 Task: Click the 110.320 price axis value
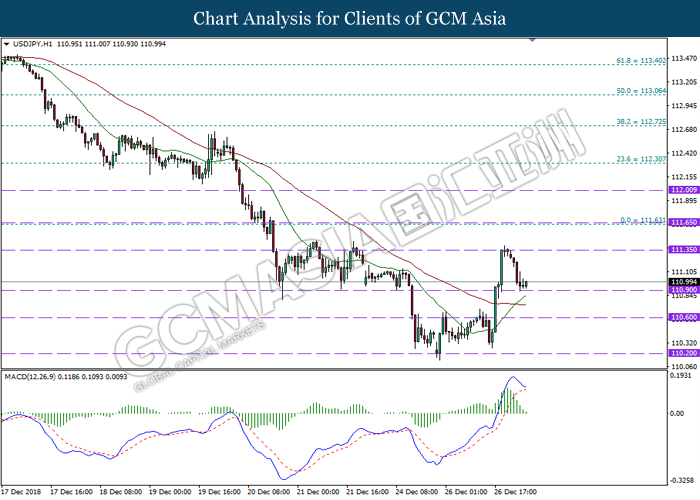[x=684, y=343]
